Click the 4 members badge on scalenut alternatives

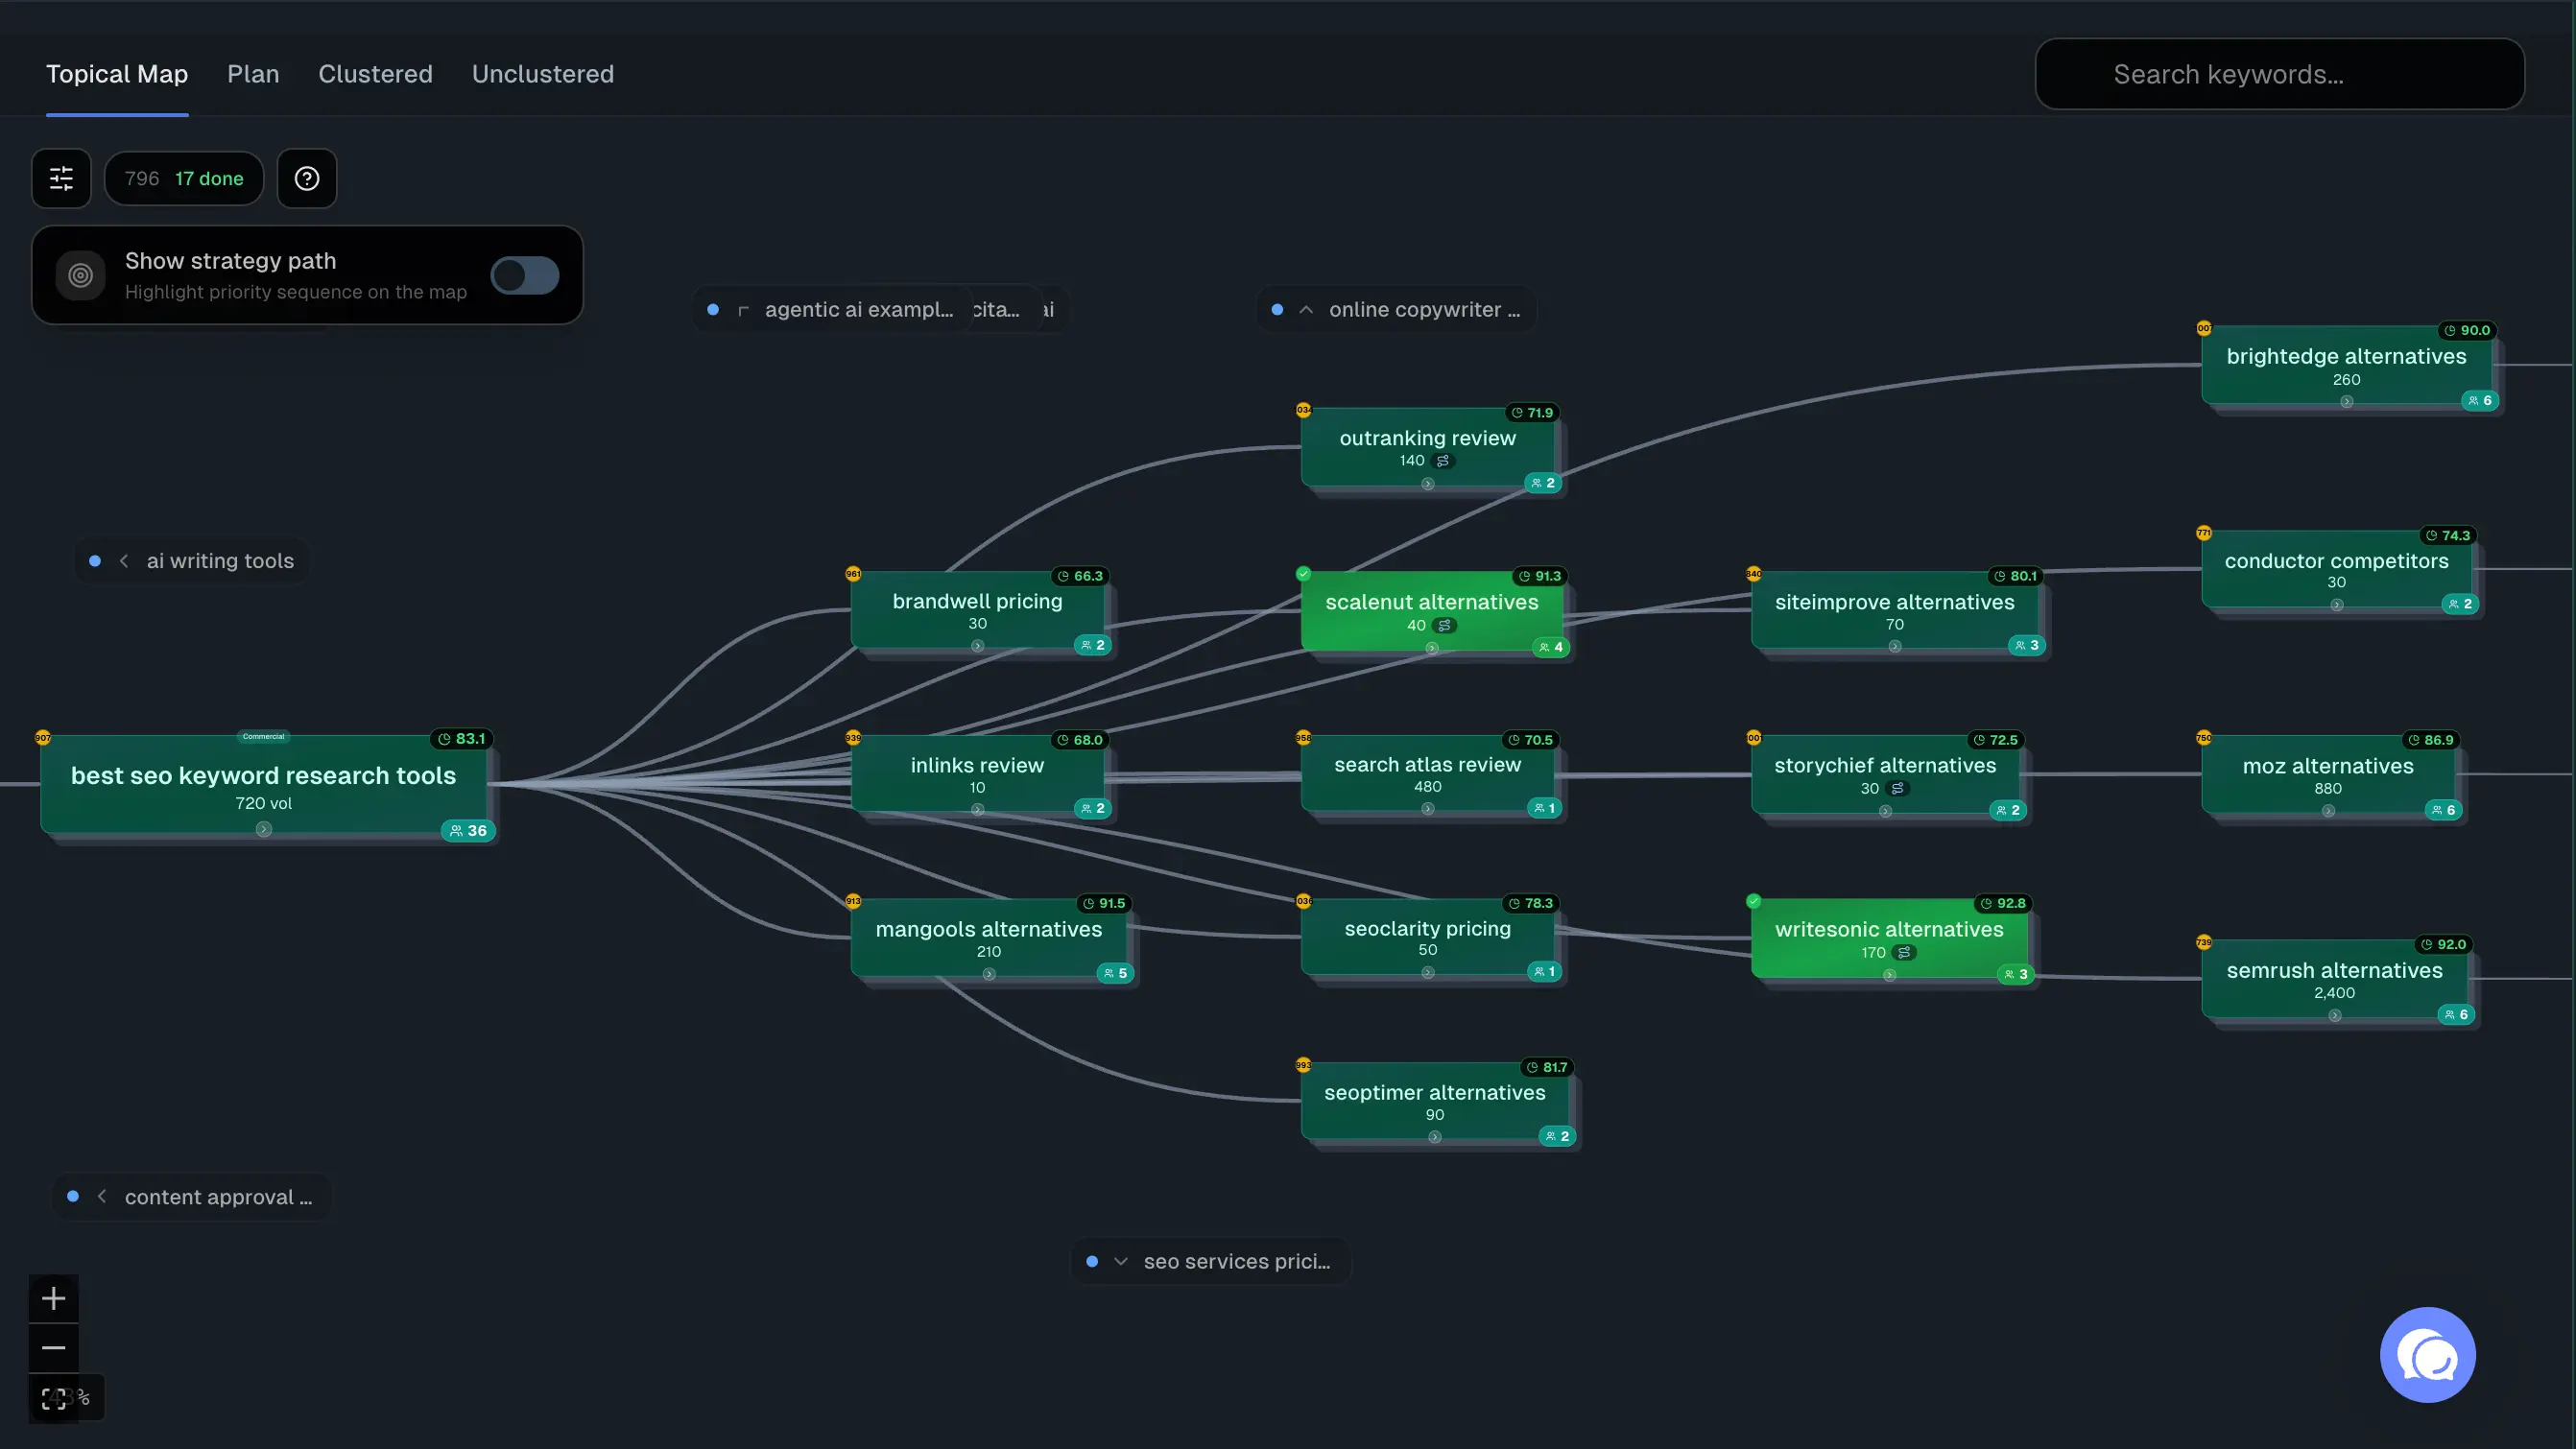(1550, 647)
